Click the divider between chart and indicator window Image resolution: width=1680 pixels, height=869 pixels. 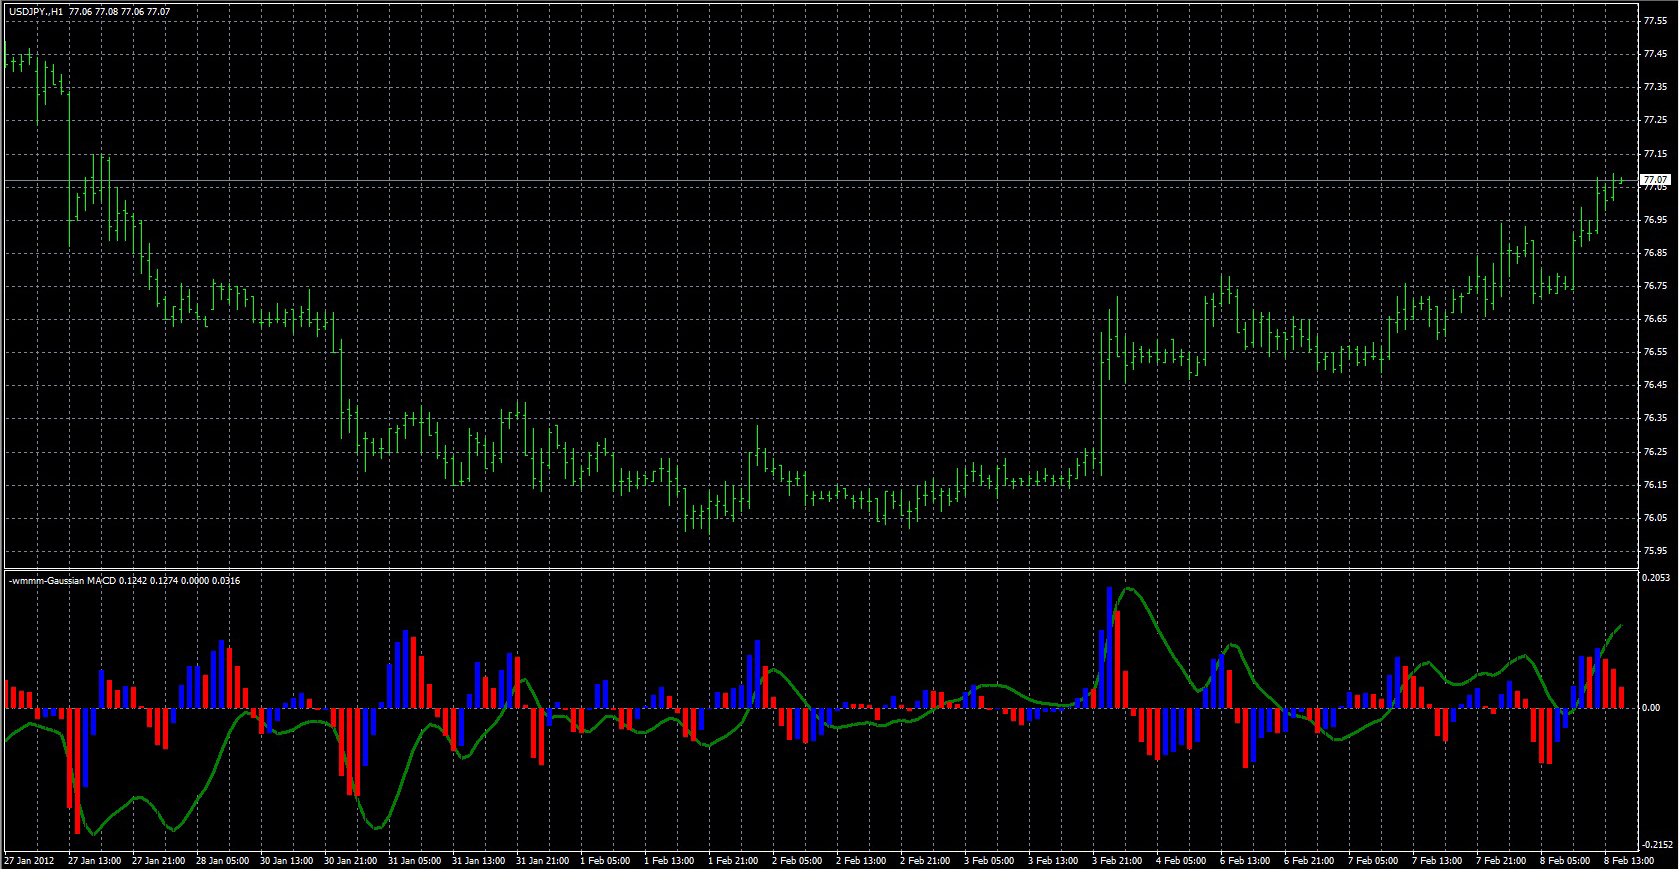[820, 569]
